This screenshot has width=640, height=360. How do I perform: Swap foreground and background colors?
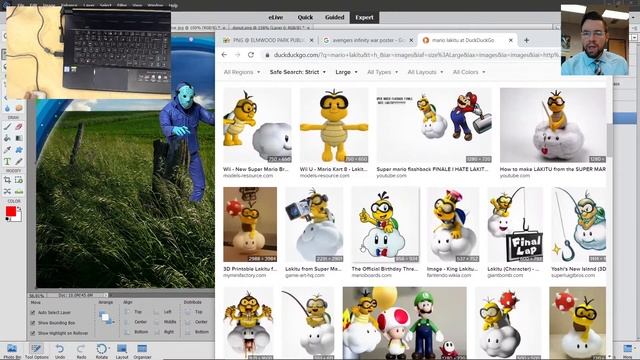[19, 209]
